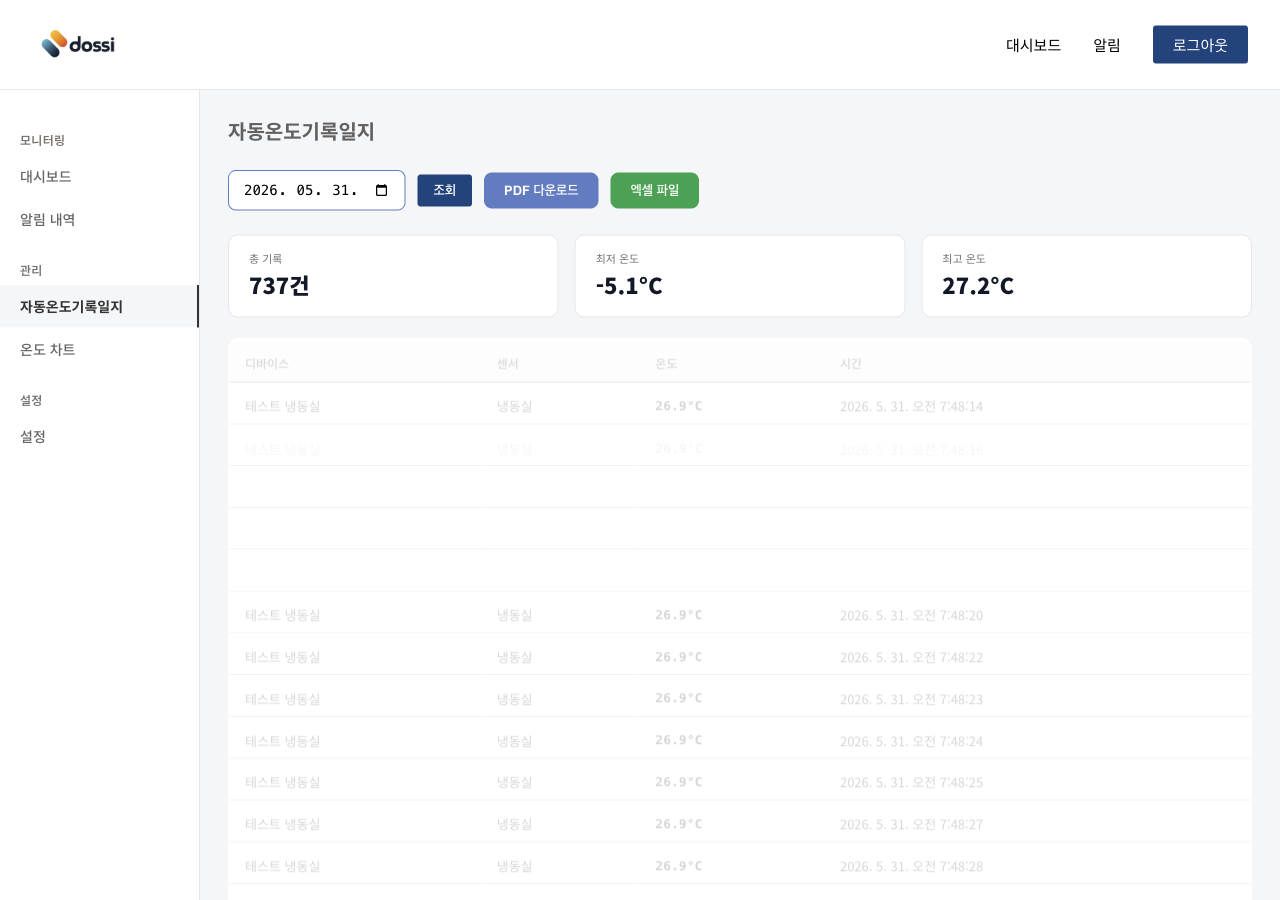
Task: Click the 로그아웃 button
Action: pyautogui.click(x=1200, y=45)
